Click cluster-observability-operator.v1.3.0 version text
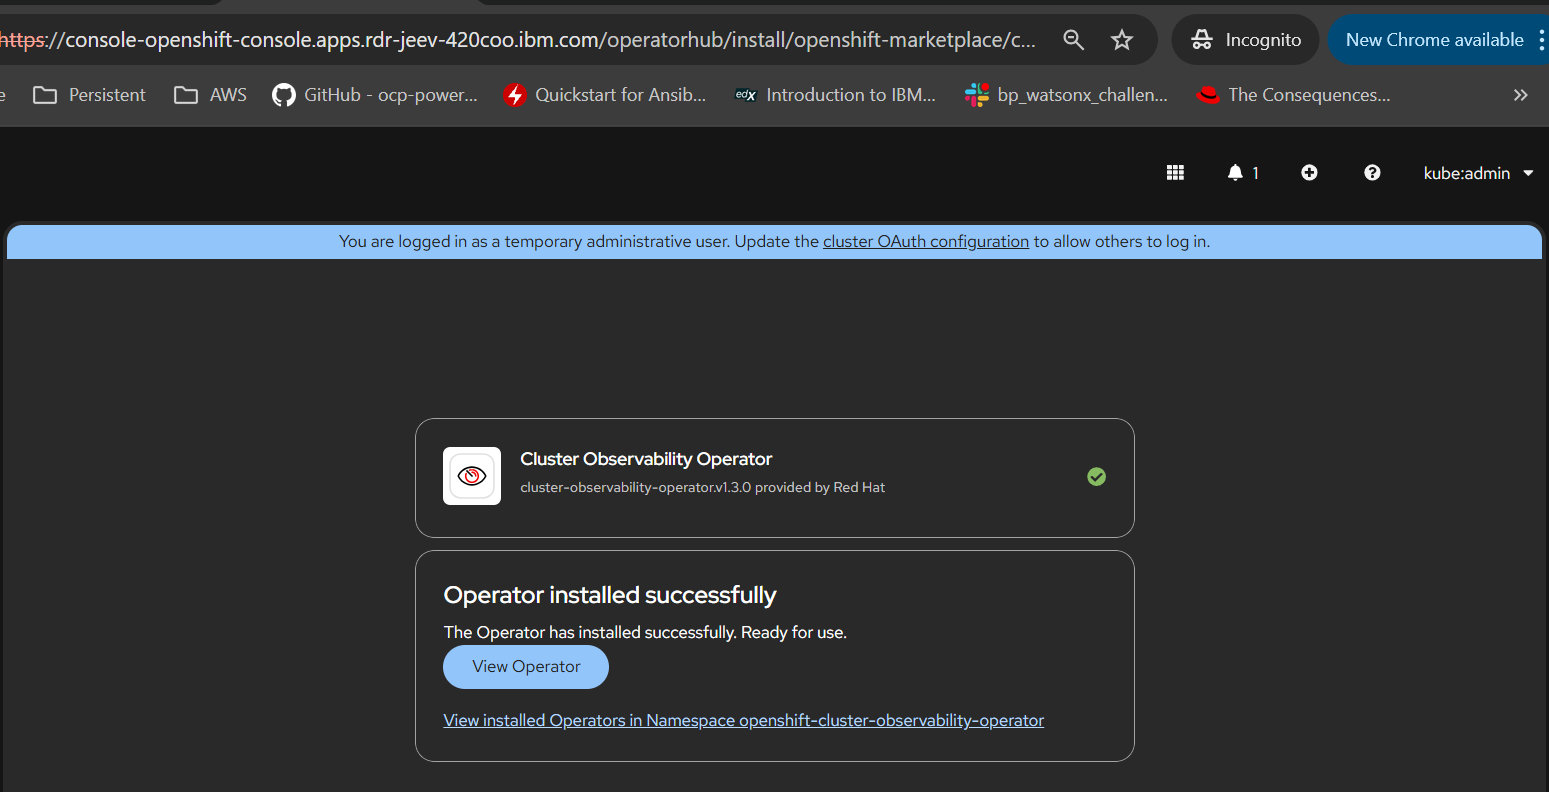The height and width of the screenshot is (792, 1549). 635,488
